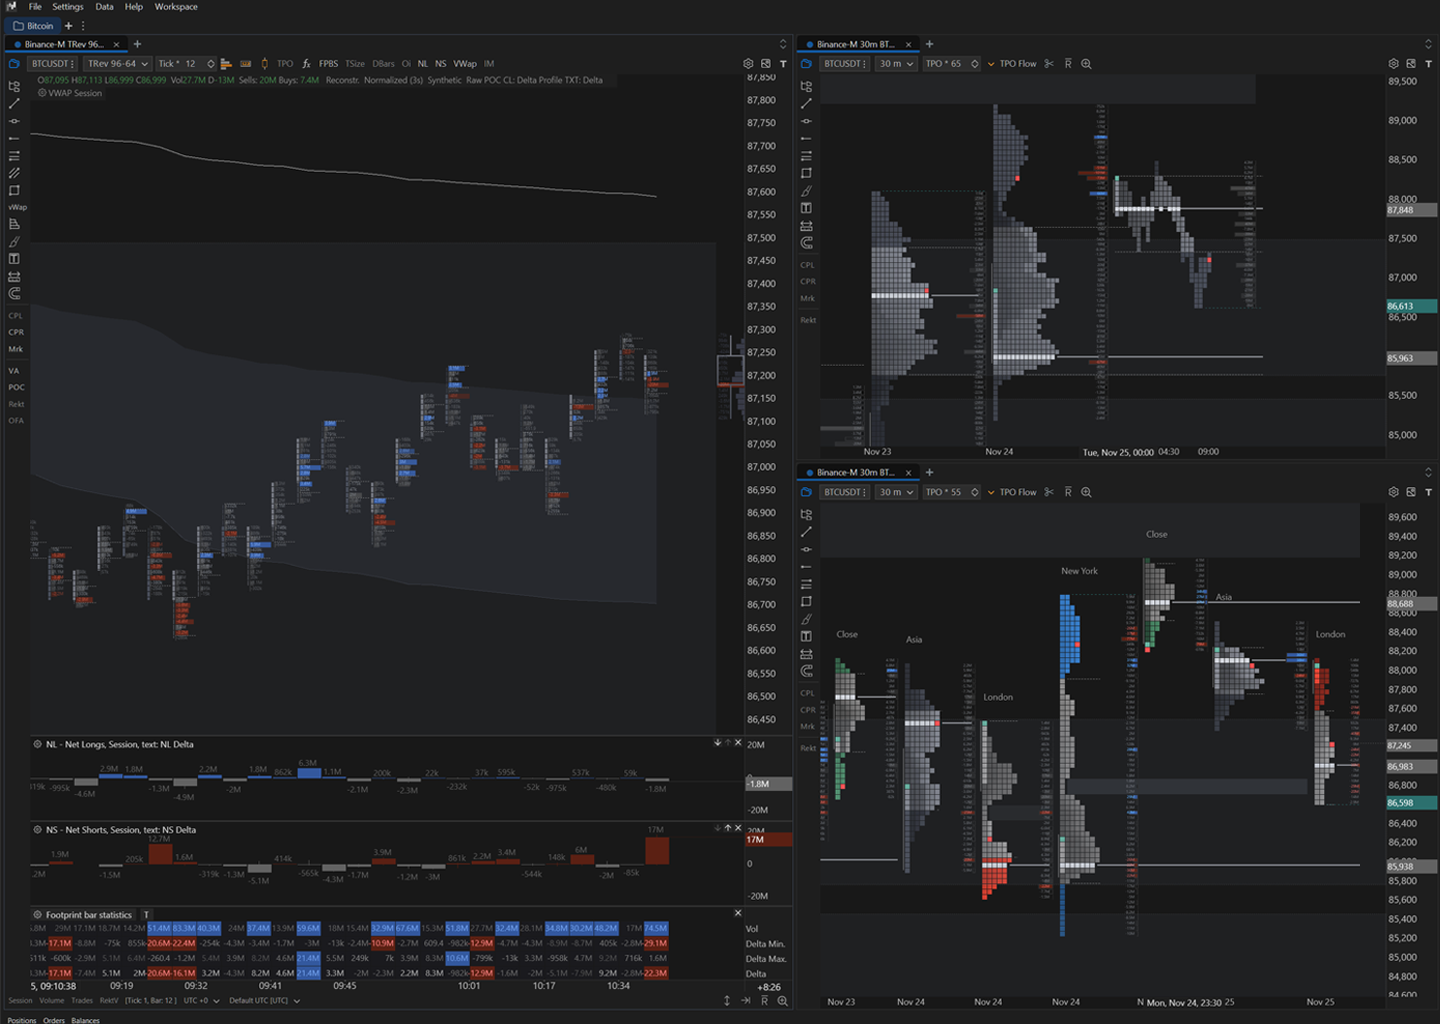Click the candlestick chart type icon
Image resolution: width=1440 pixels, height=1024 pixels.
click(x=264, y=64)
